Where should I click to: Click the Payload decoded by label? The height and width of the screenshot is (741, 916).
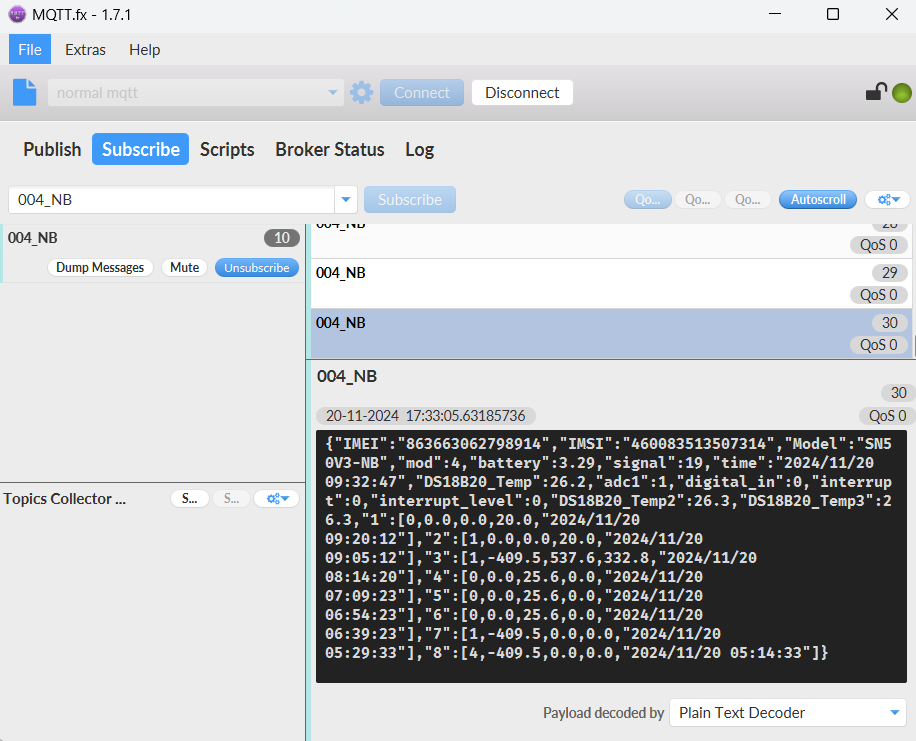point(603,713)
